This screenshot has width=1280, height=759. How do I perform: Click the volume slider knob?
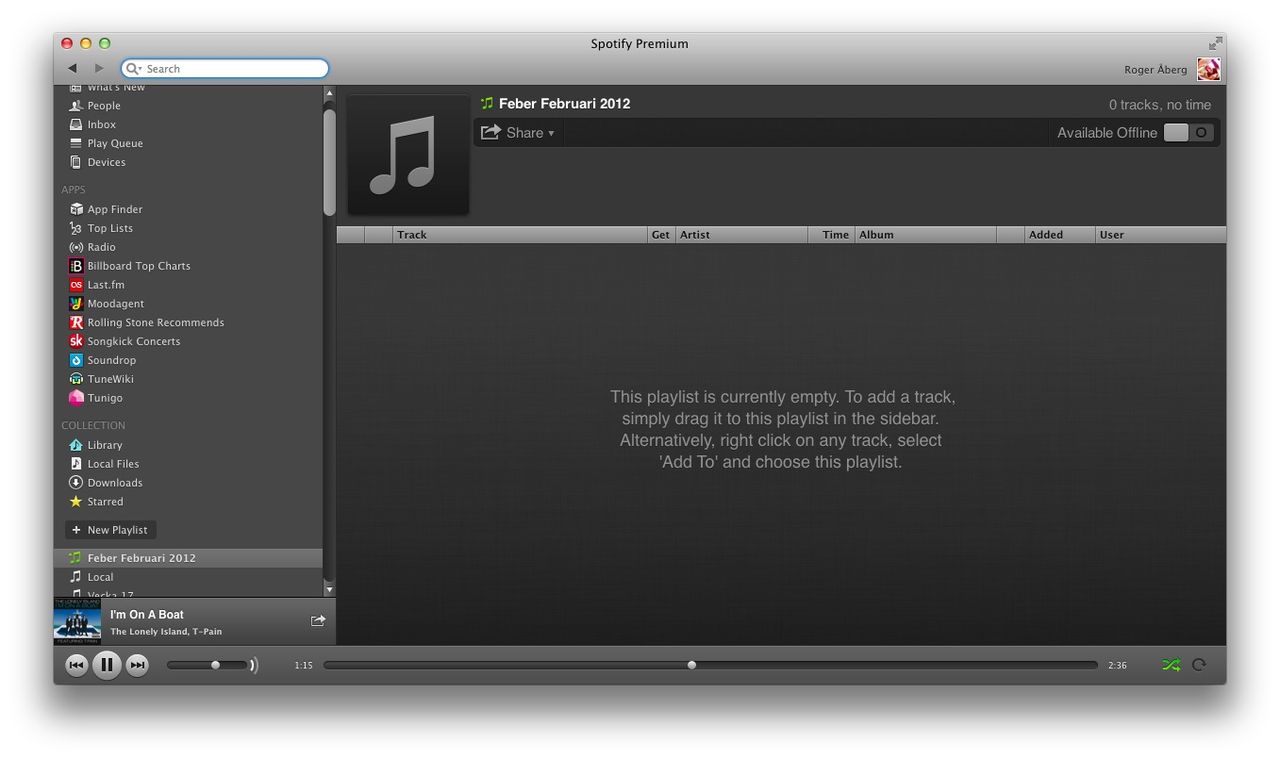click(215, 665)
